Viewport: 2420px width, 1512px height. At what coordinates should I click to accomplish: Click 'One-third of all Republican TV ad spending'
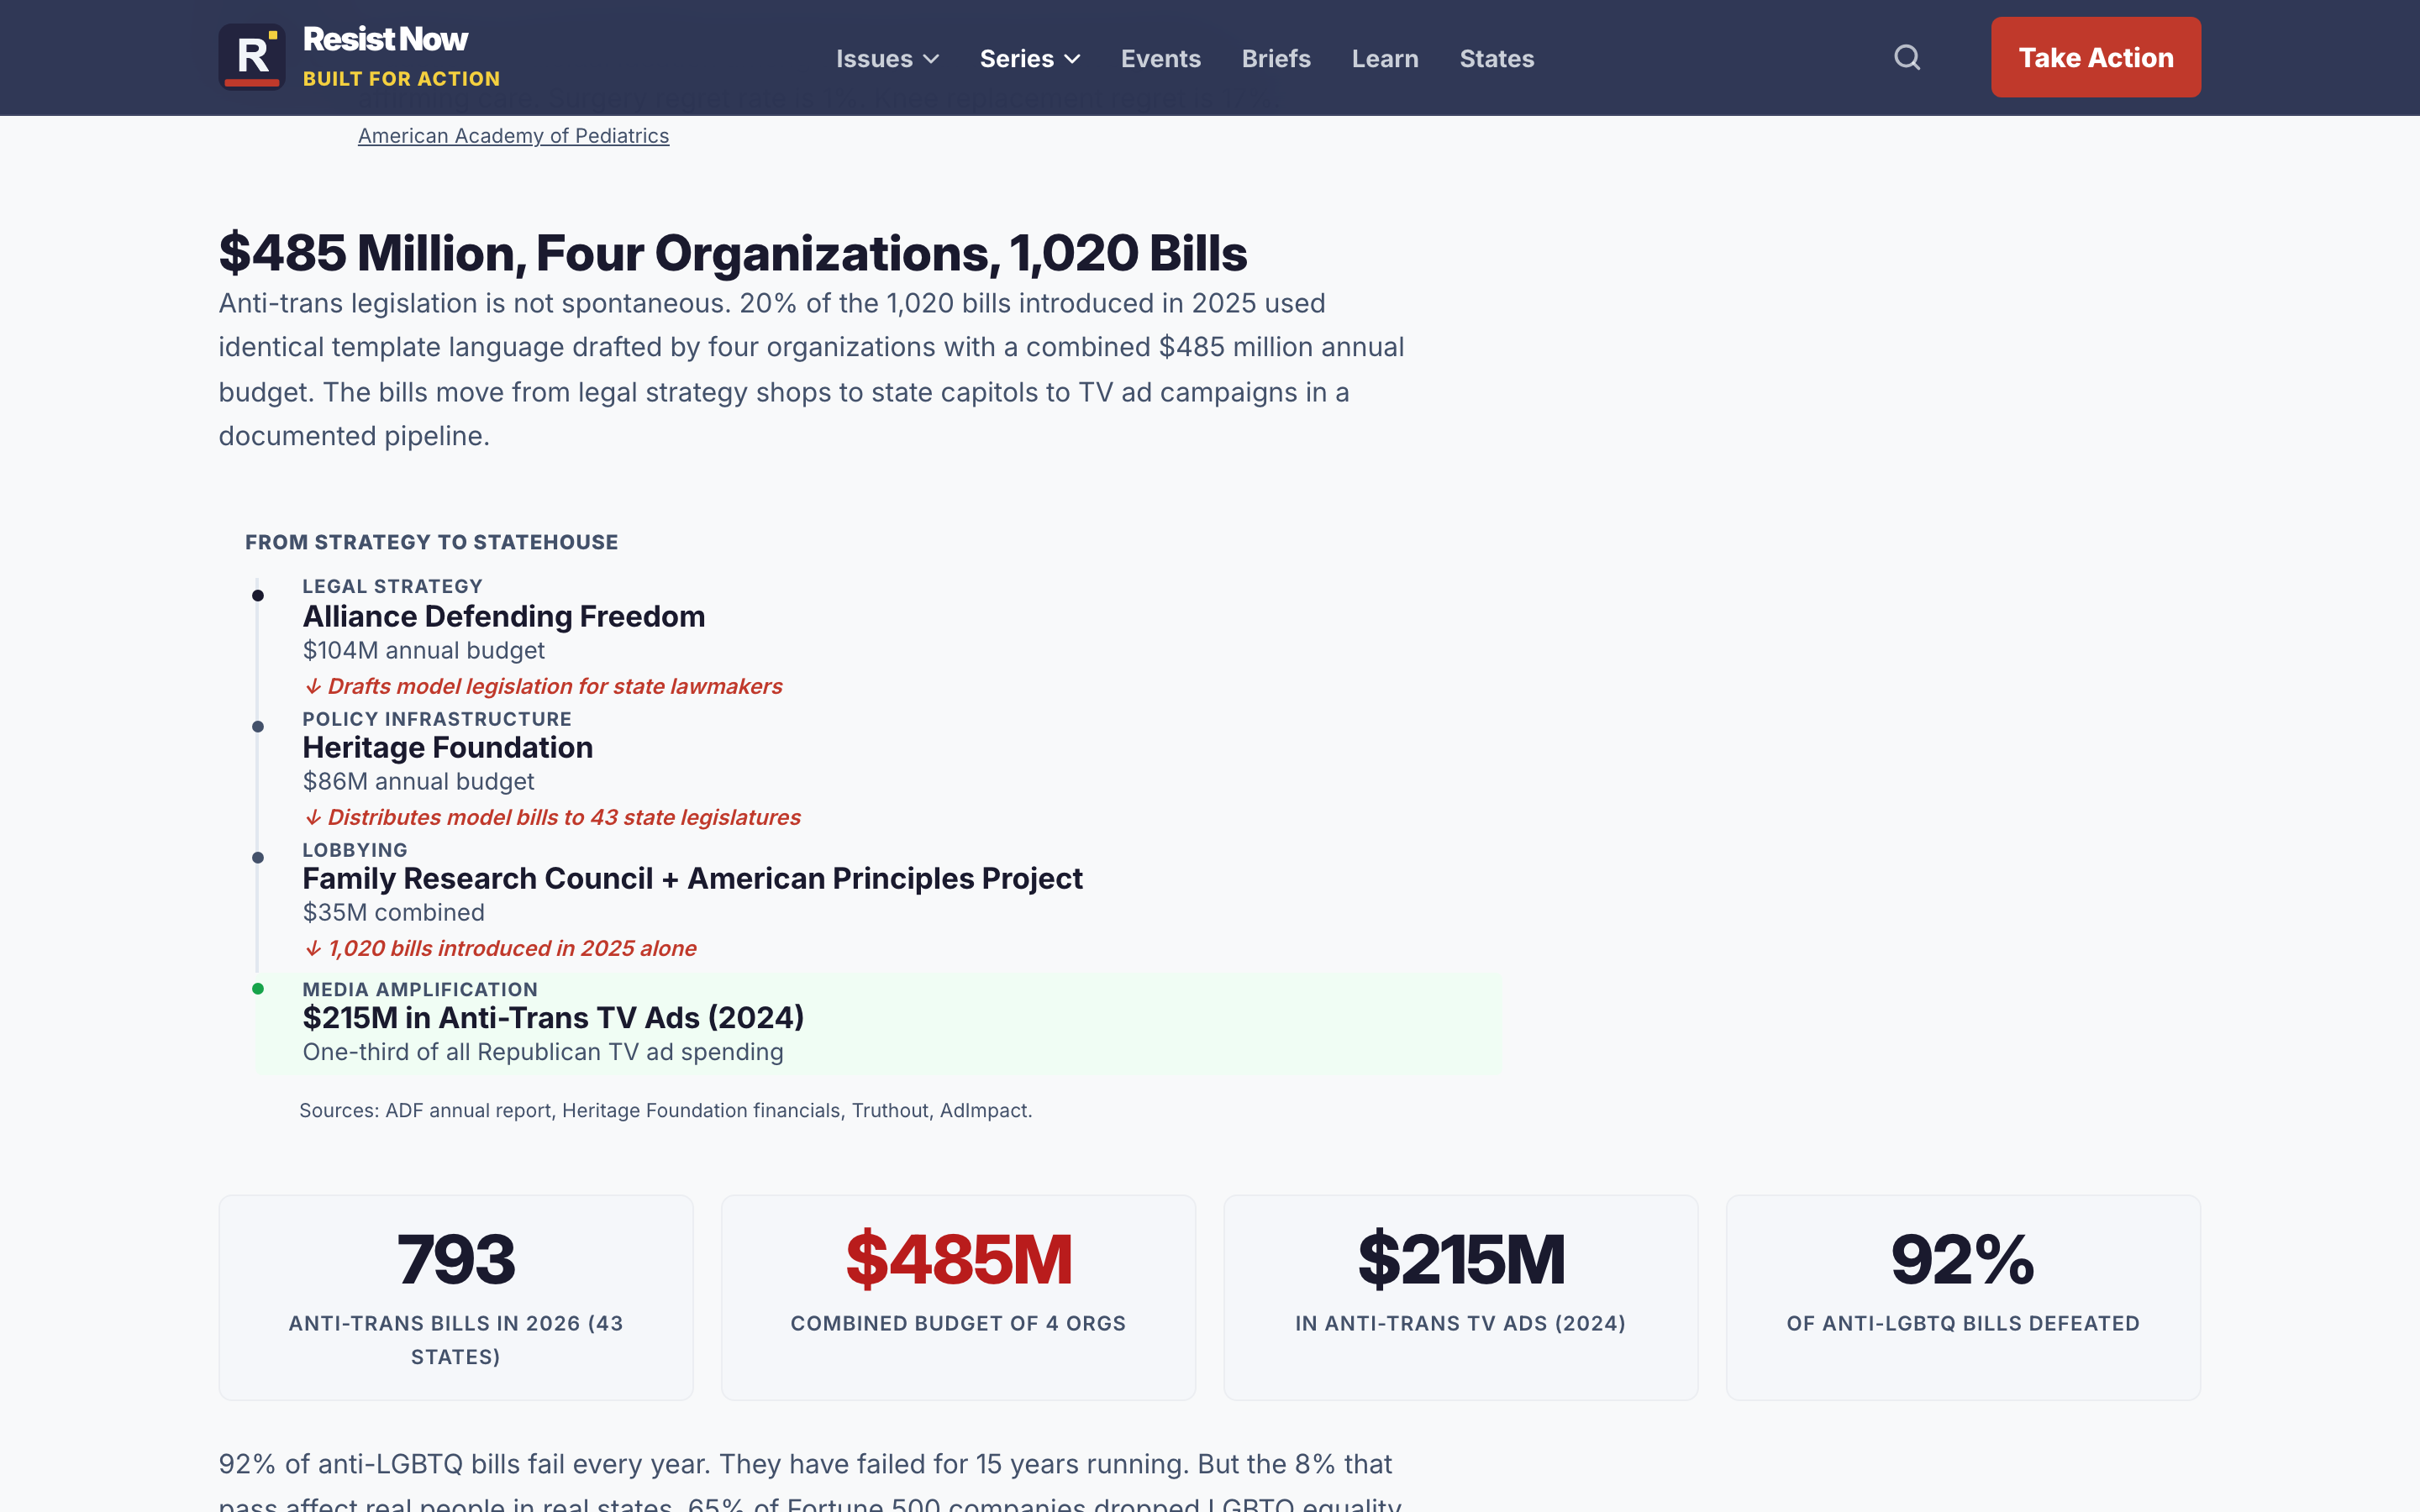tap(543, 1052)
